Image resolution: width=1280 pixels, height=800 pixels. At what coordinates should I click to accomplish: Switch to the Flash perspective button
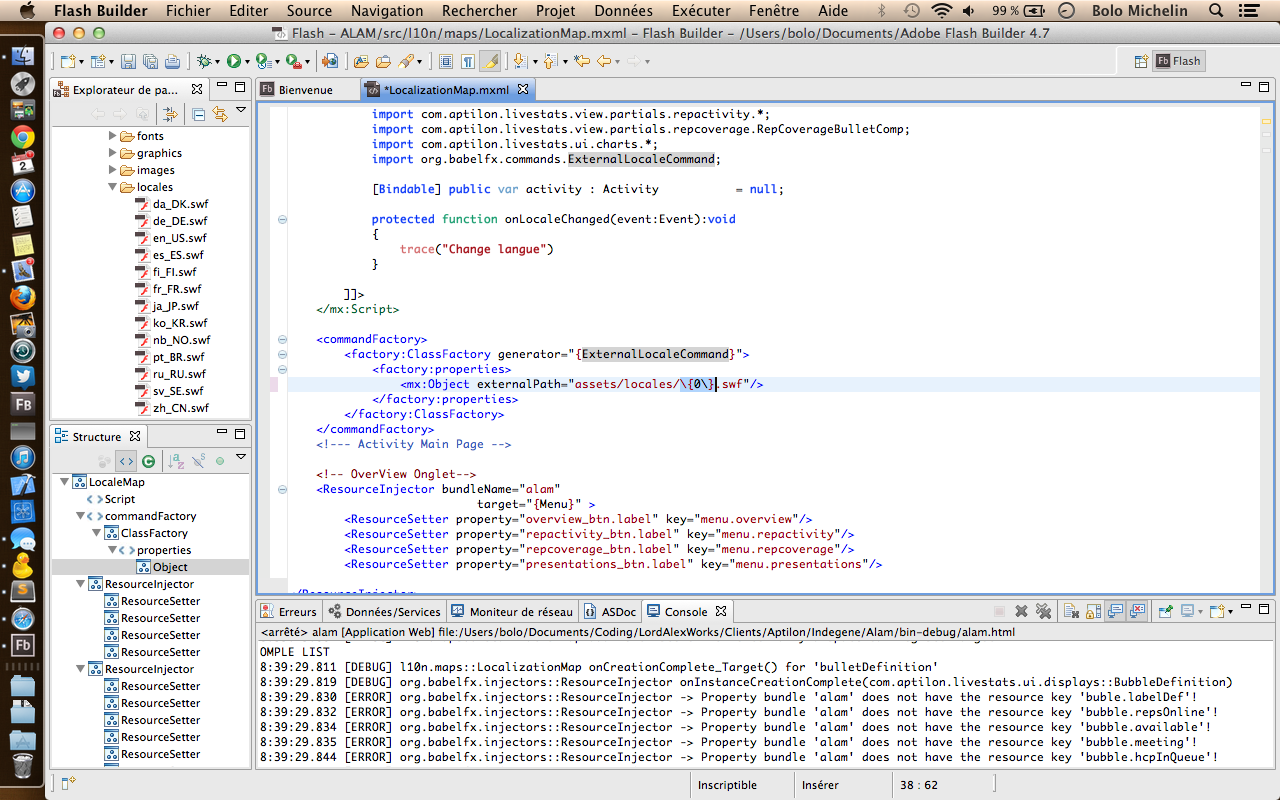pos(1178,61)
